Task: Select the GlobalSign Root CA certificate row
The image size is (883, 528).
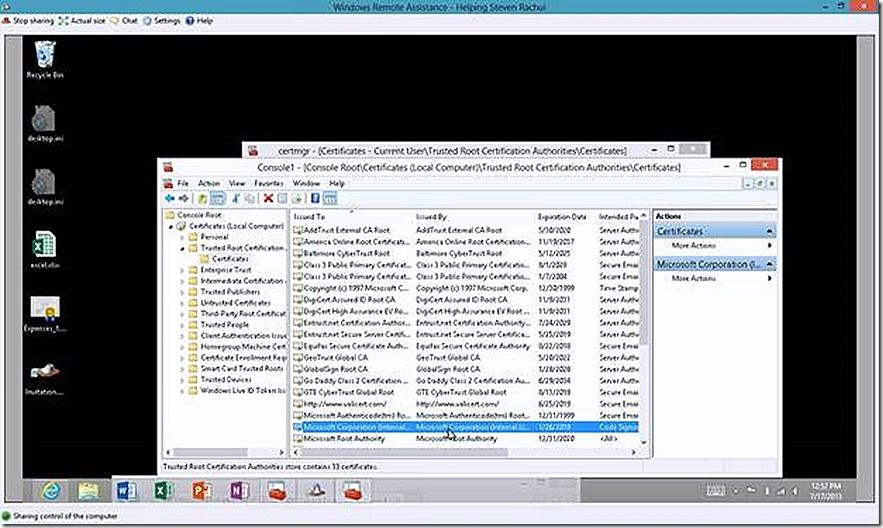Action: (x=465, y=369)
